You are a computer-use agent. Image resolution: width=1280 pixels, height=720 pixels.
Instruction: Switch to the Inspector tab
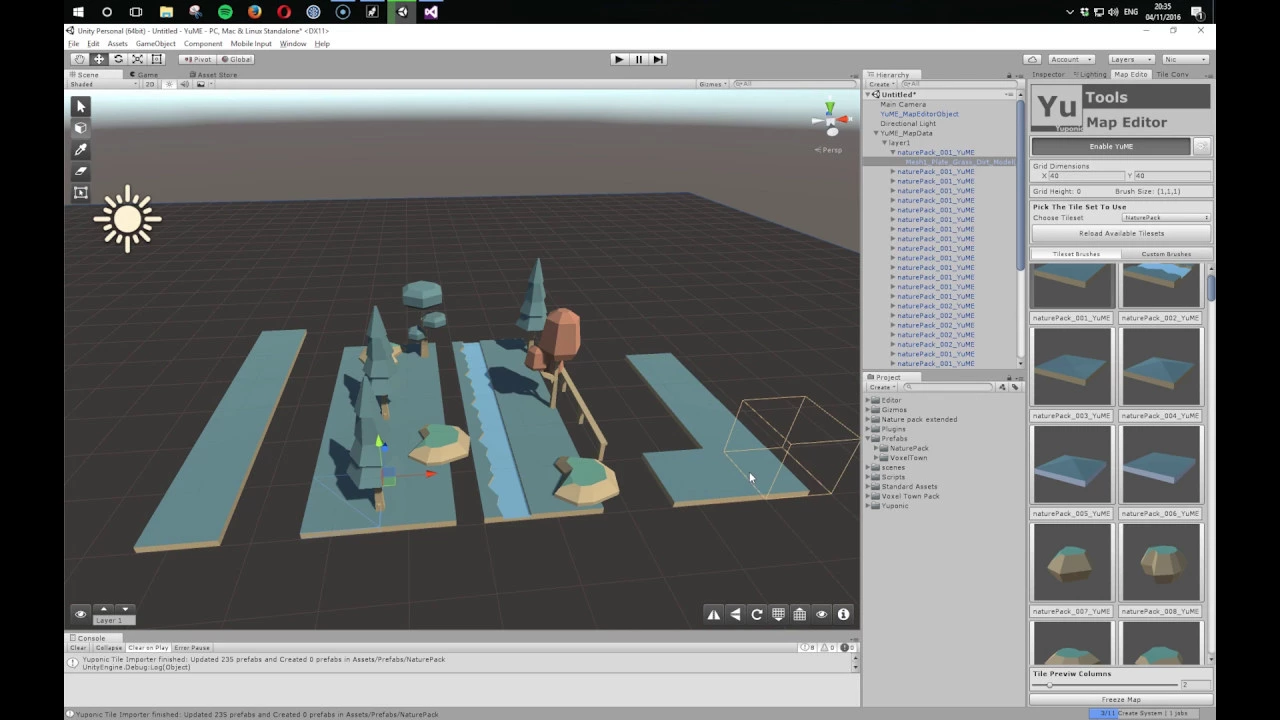1048,75
